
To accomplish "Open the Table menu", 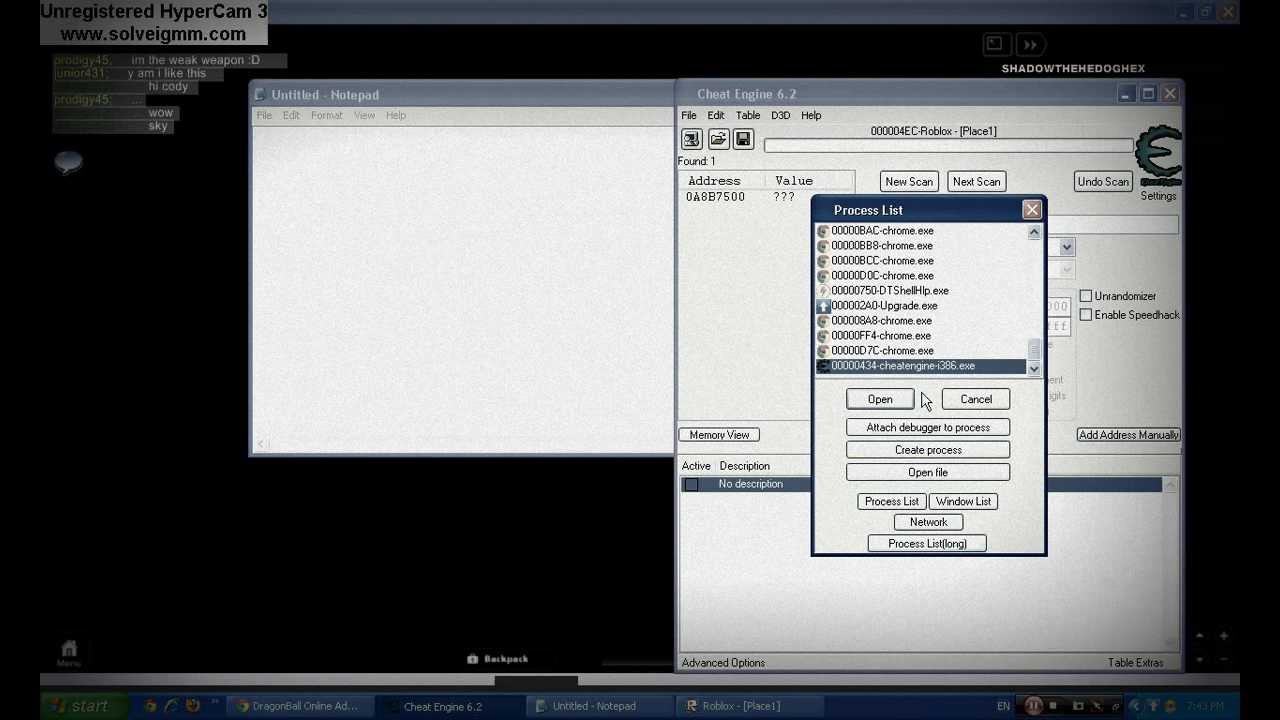I will click(x=748, y=115).
